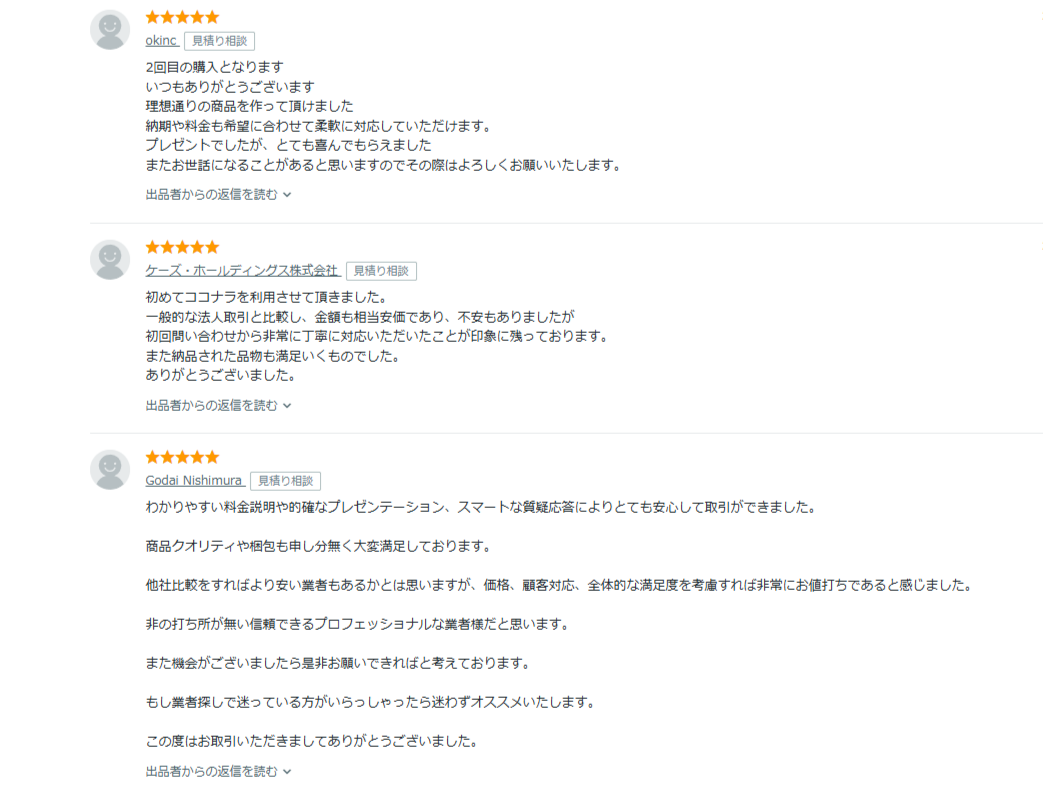This screenshot has width=1043, height=792.
Task: Click the star rating above Godai Nishimura
Action: tap(182, 457)
